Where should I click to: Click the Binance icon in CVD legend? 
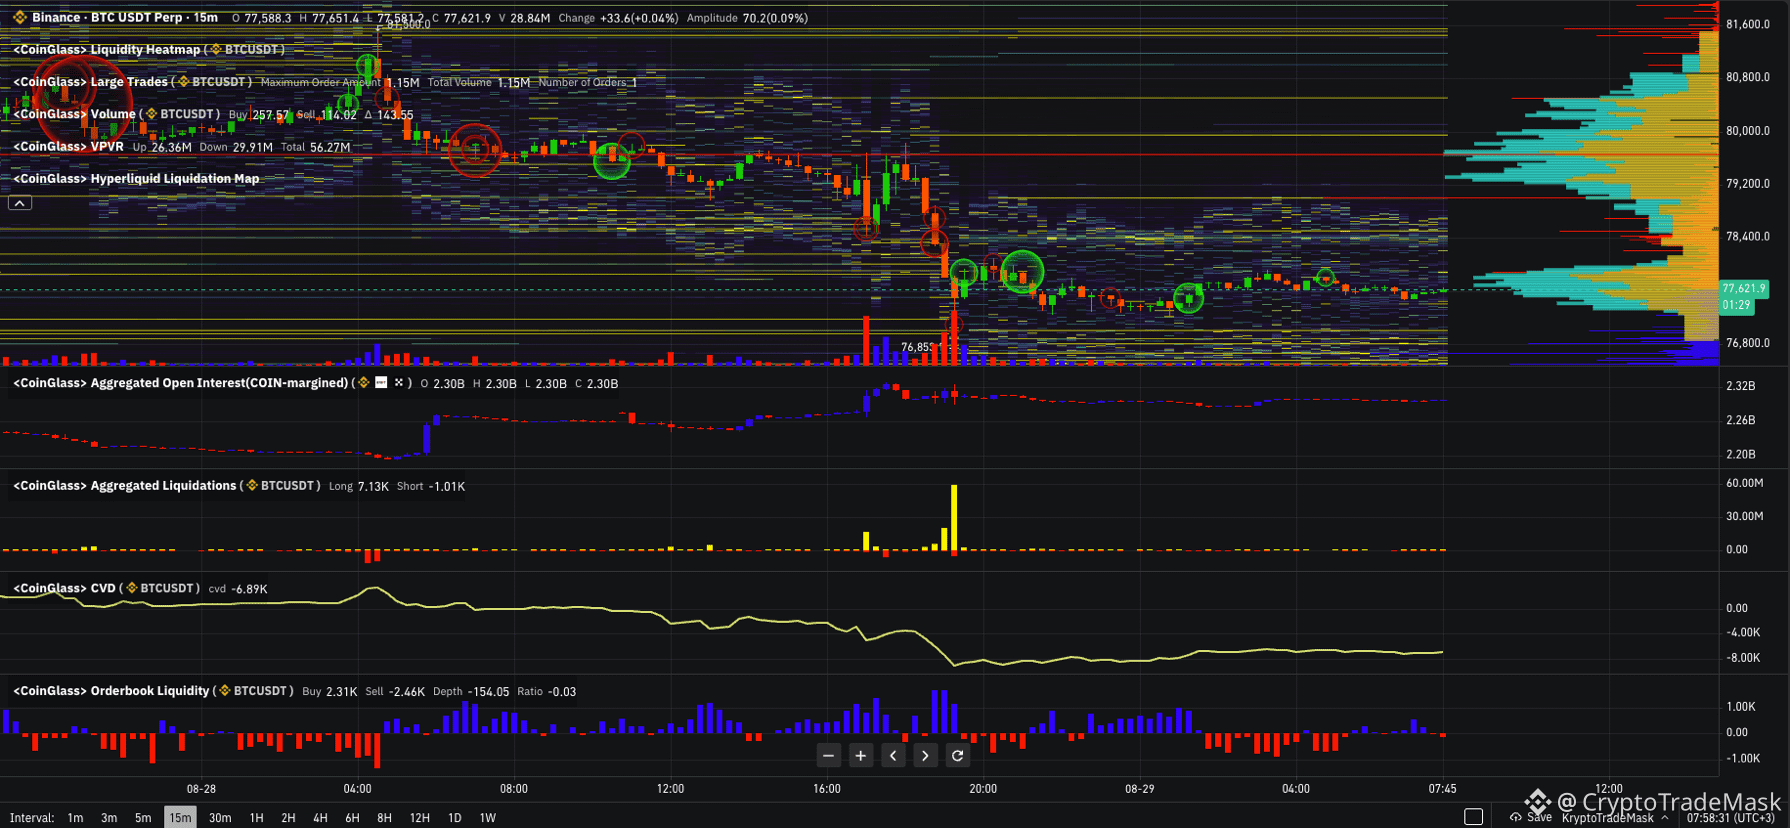131,588
